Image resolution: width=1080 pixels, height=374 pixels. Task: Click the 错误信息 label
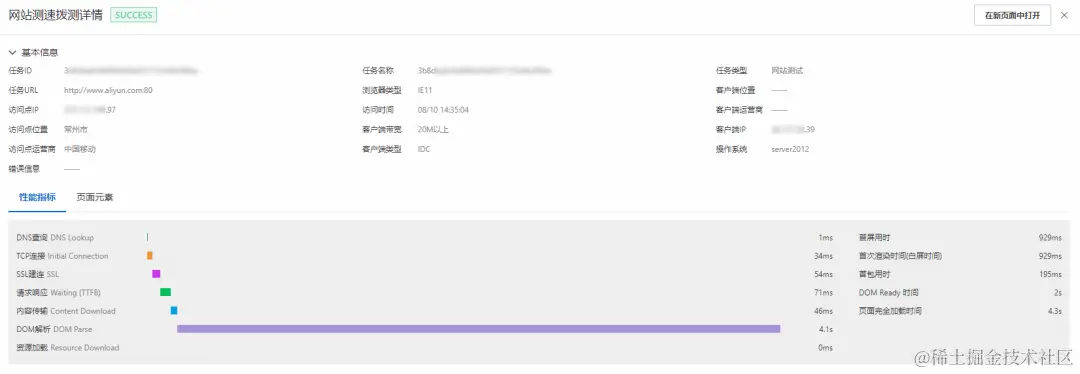(x=24, y=169)
